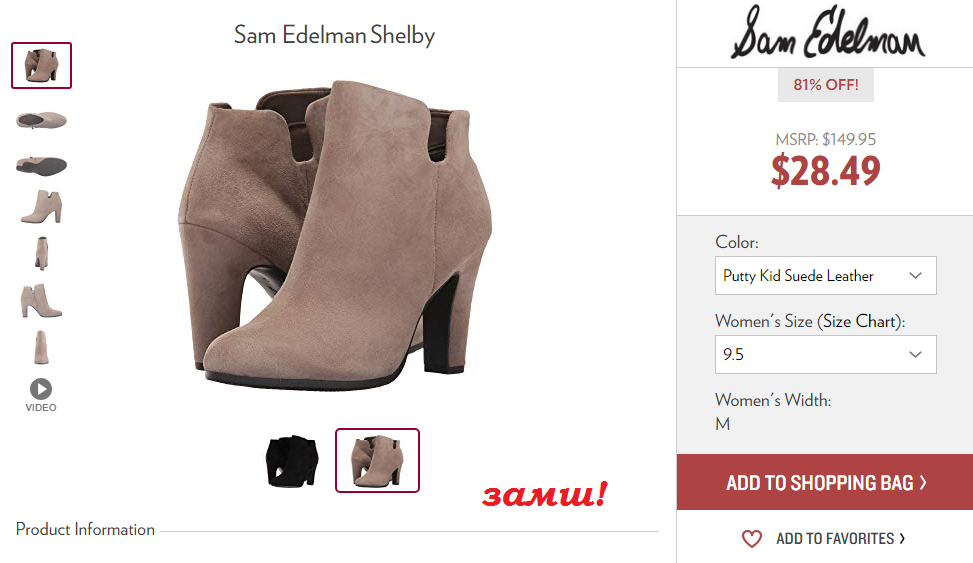Play the product video icon
Viewport: 973px width, 563px height.
(x=41, y=389)
